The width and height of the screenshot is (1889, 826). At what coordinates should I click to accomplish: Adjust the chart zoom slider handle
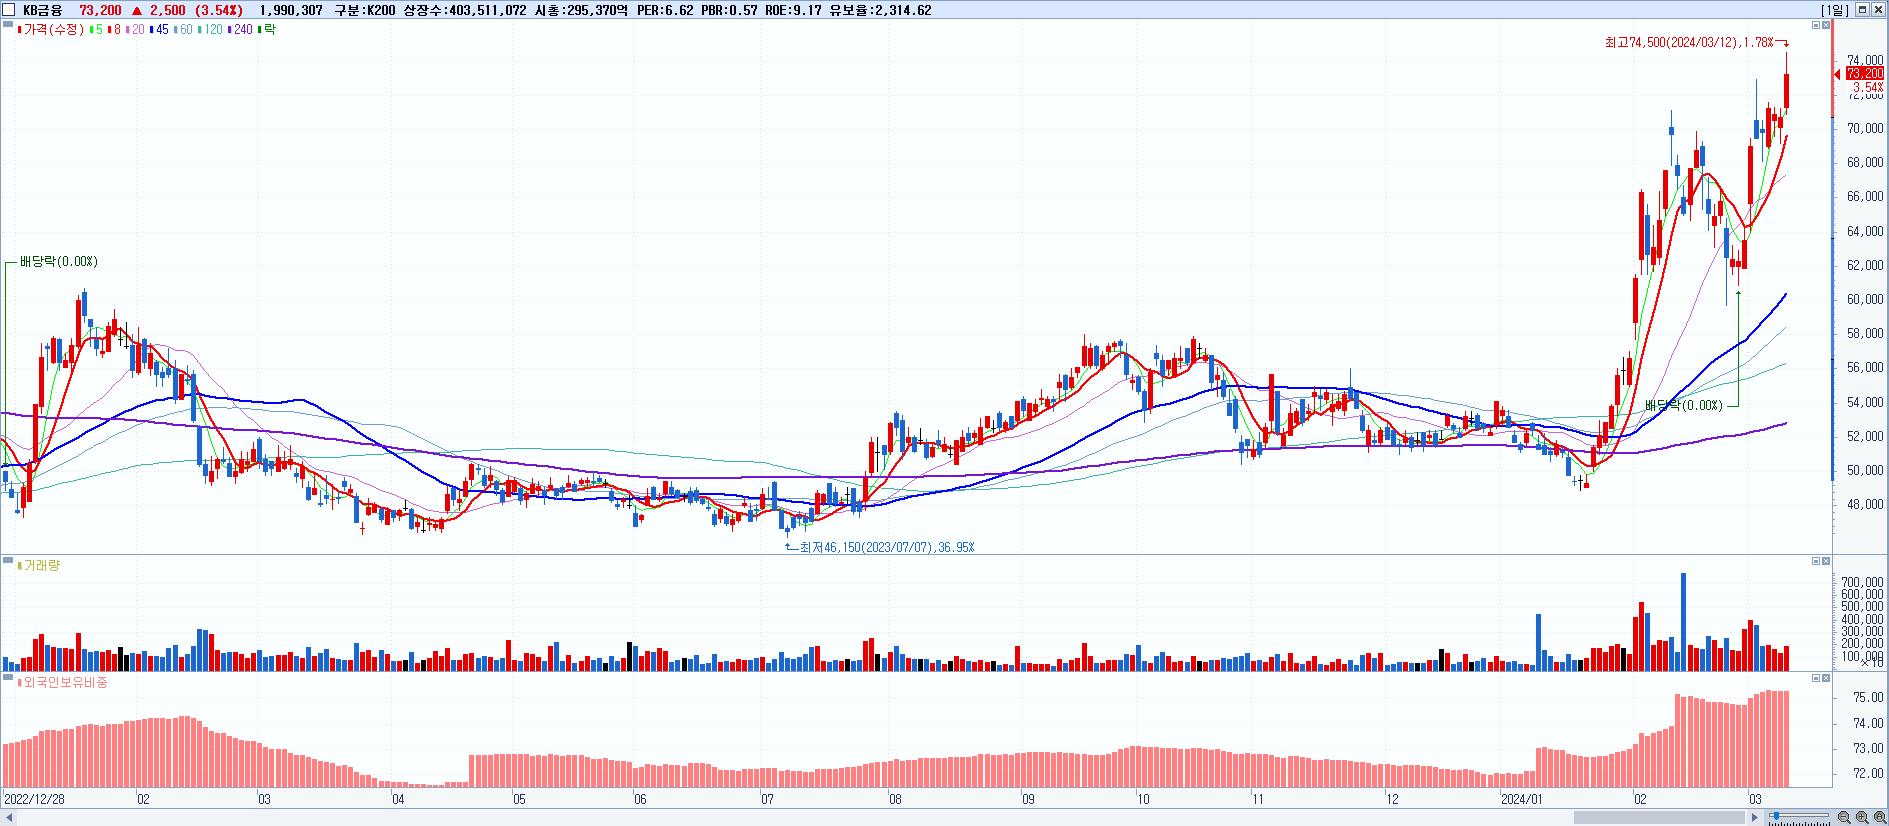1775,817
